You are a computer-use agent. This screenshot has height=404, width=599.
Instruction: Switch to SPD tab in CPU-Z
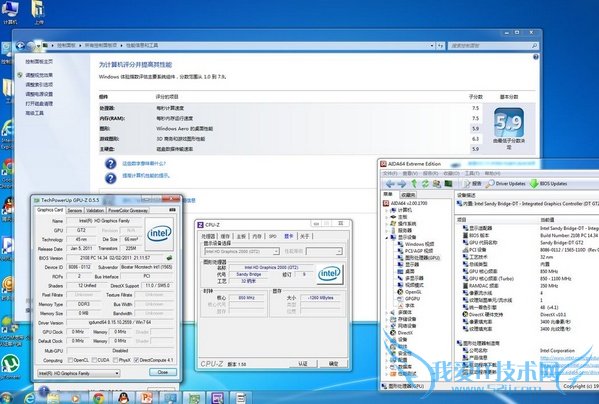272,236
